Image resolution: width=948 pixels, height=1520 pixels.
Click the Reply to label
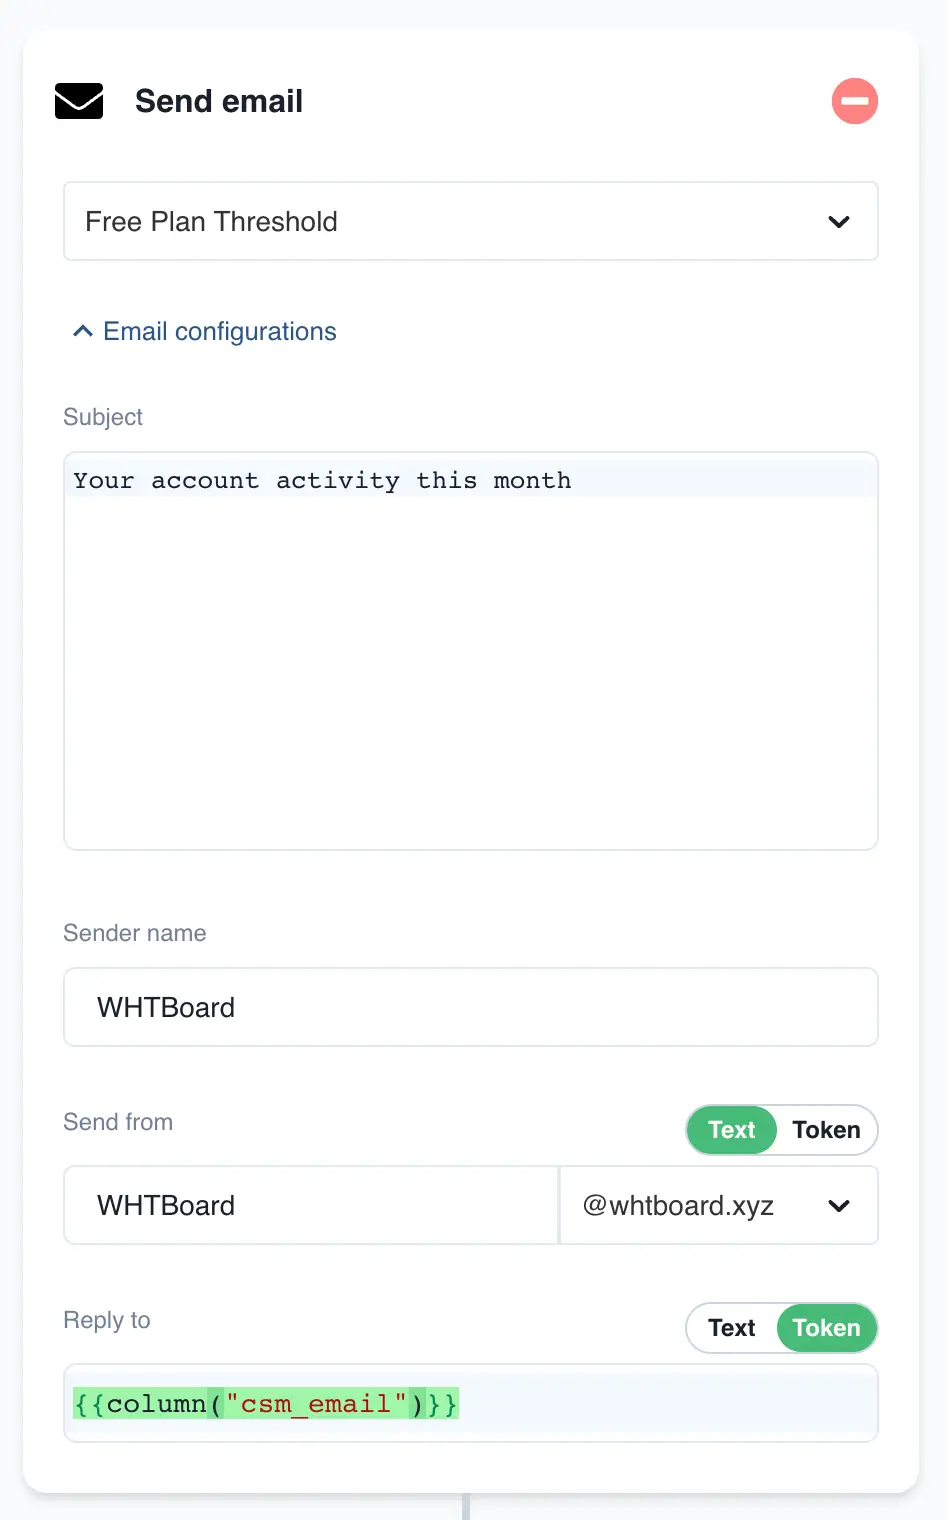[107, 1320]
